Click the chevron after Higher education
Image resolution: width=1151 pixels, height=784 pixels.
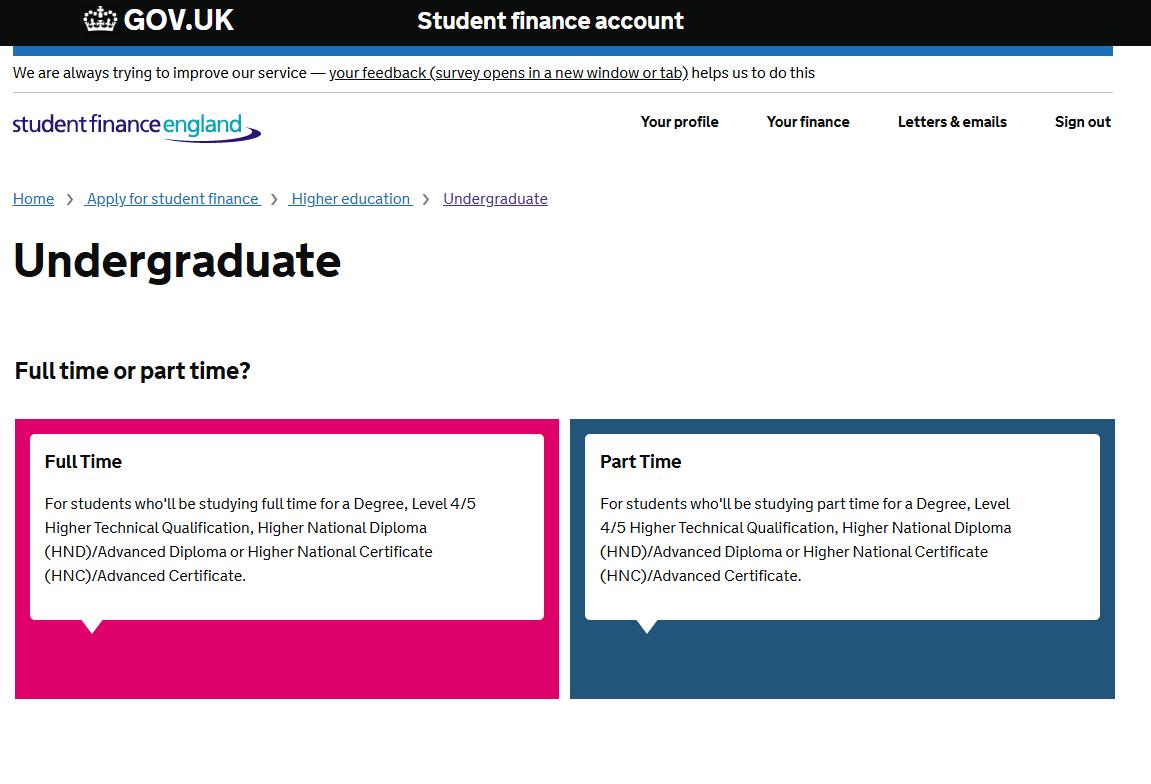tap(426, 200)
